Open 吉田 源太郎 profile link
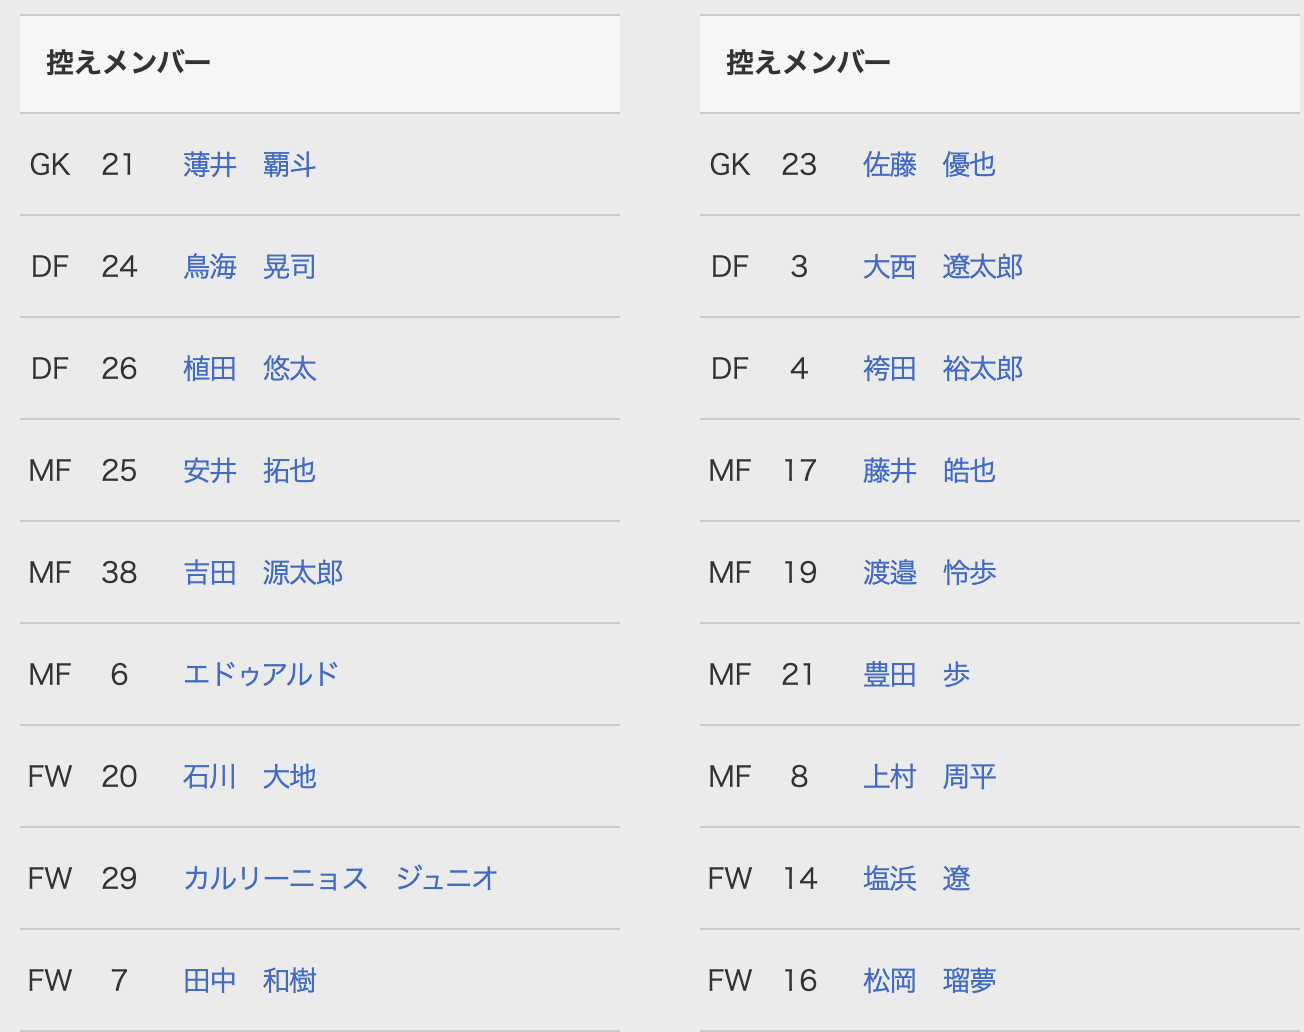Screen dimensions: 1304x1032 263,573
